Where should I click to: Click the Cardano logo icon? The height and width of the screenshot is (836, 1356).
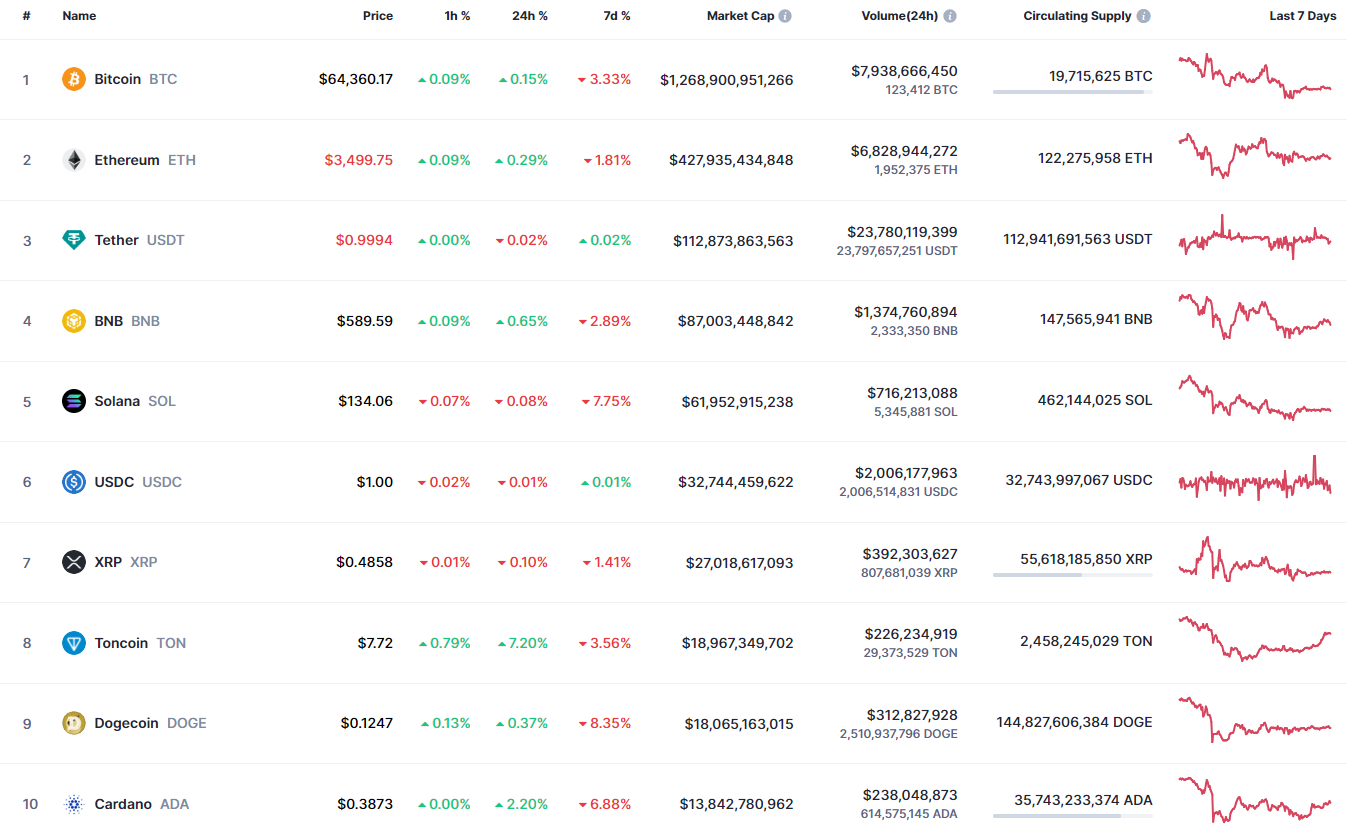(x=74, y=804)
